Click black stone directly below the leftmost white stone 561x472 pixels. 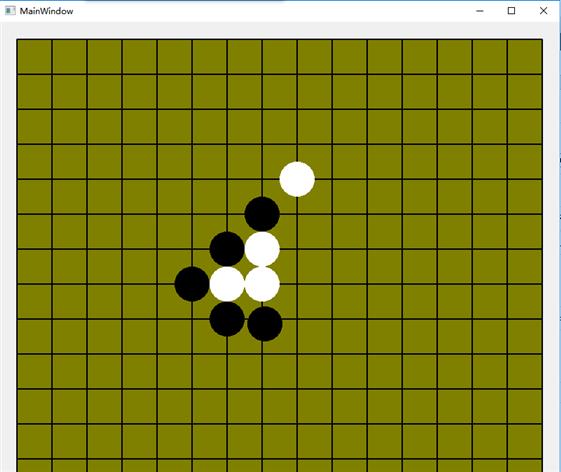[227, 319]
